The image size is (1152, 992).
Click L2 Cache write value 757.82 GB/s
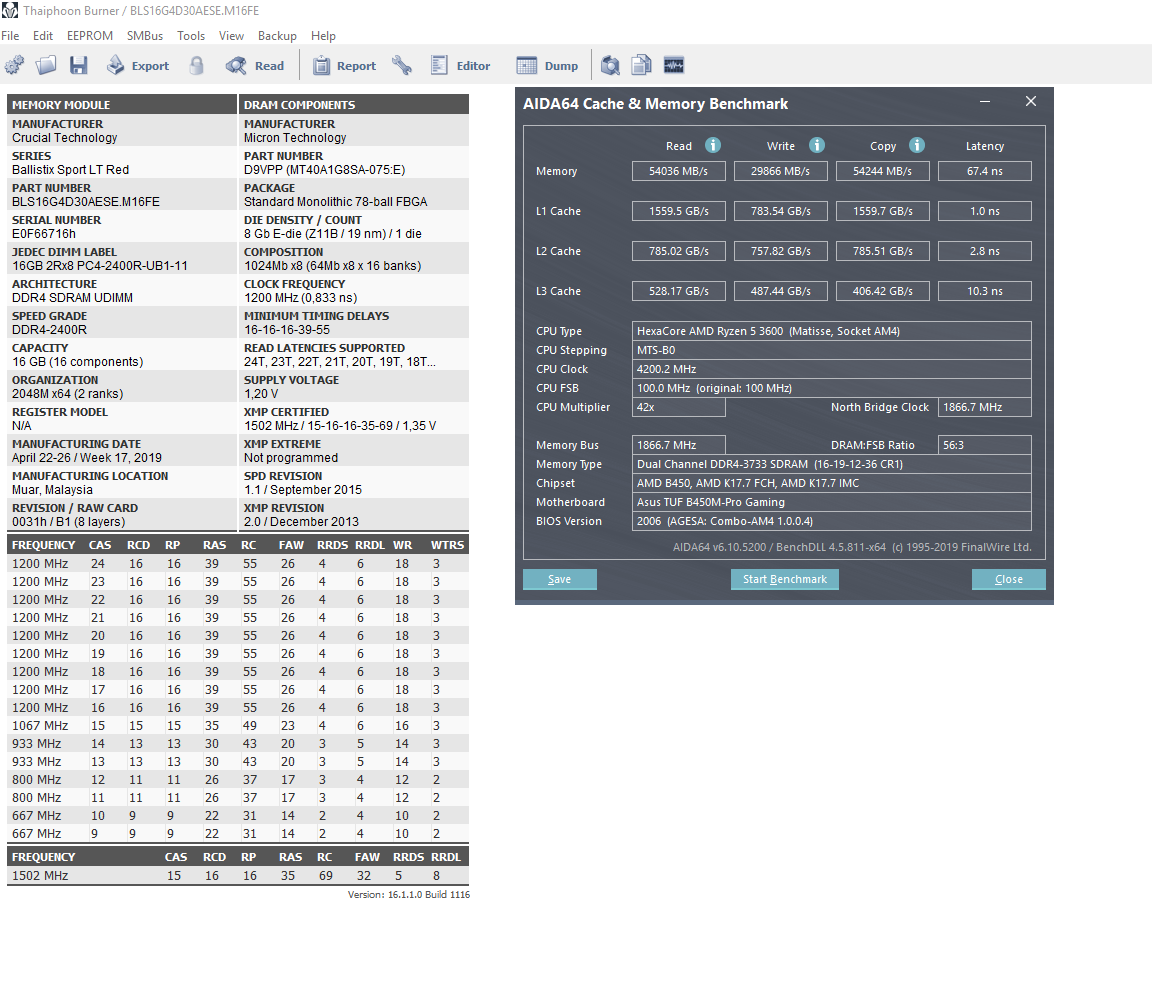coord(780,251)
